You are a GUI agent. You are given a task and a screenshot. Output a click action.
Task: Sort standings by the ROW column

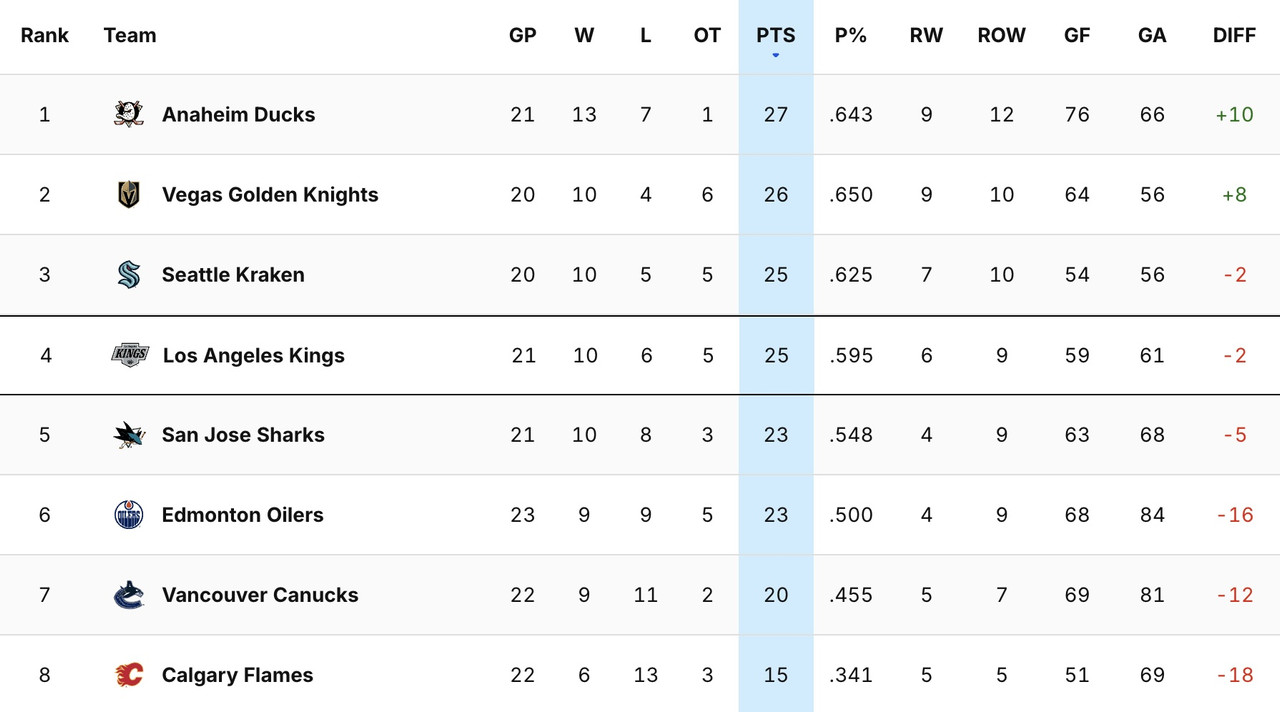[x=1001, y=35]
